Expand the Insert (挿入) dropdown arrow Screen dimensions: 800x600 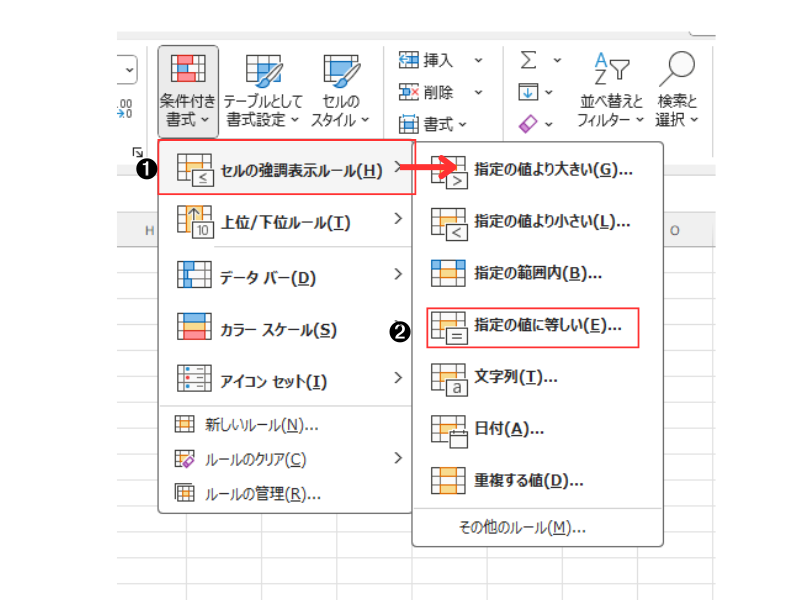pos(478,61)
